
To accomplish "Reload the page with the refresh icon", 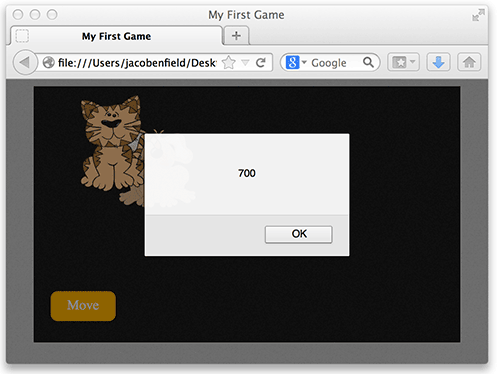I will (x=261, y=62).
